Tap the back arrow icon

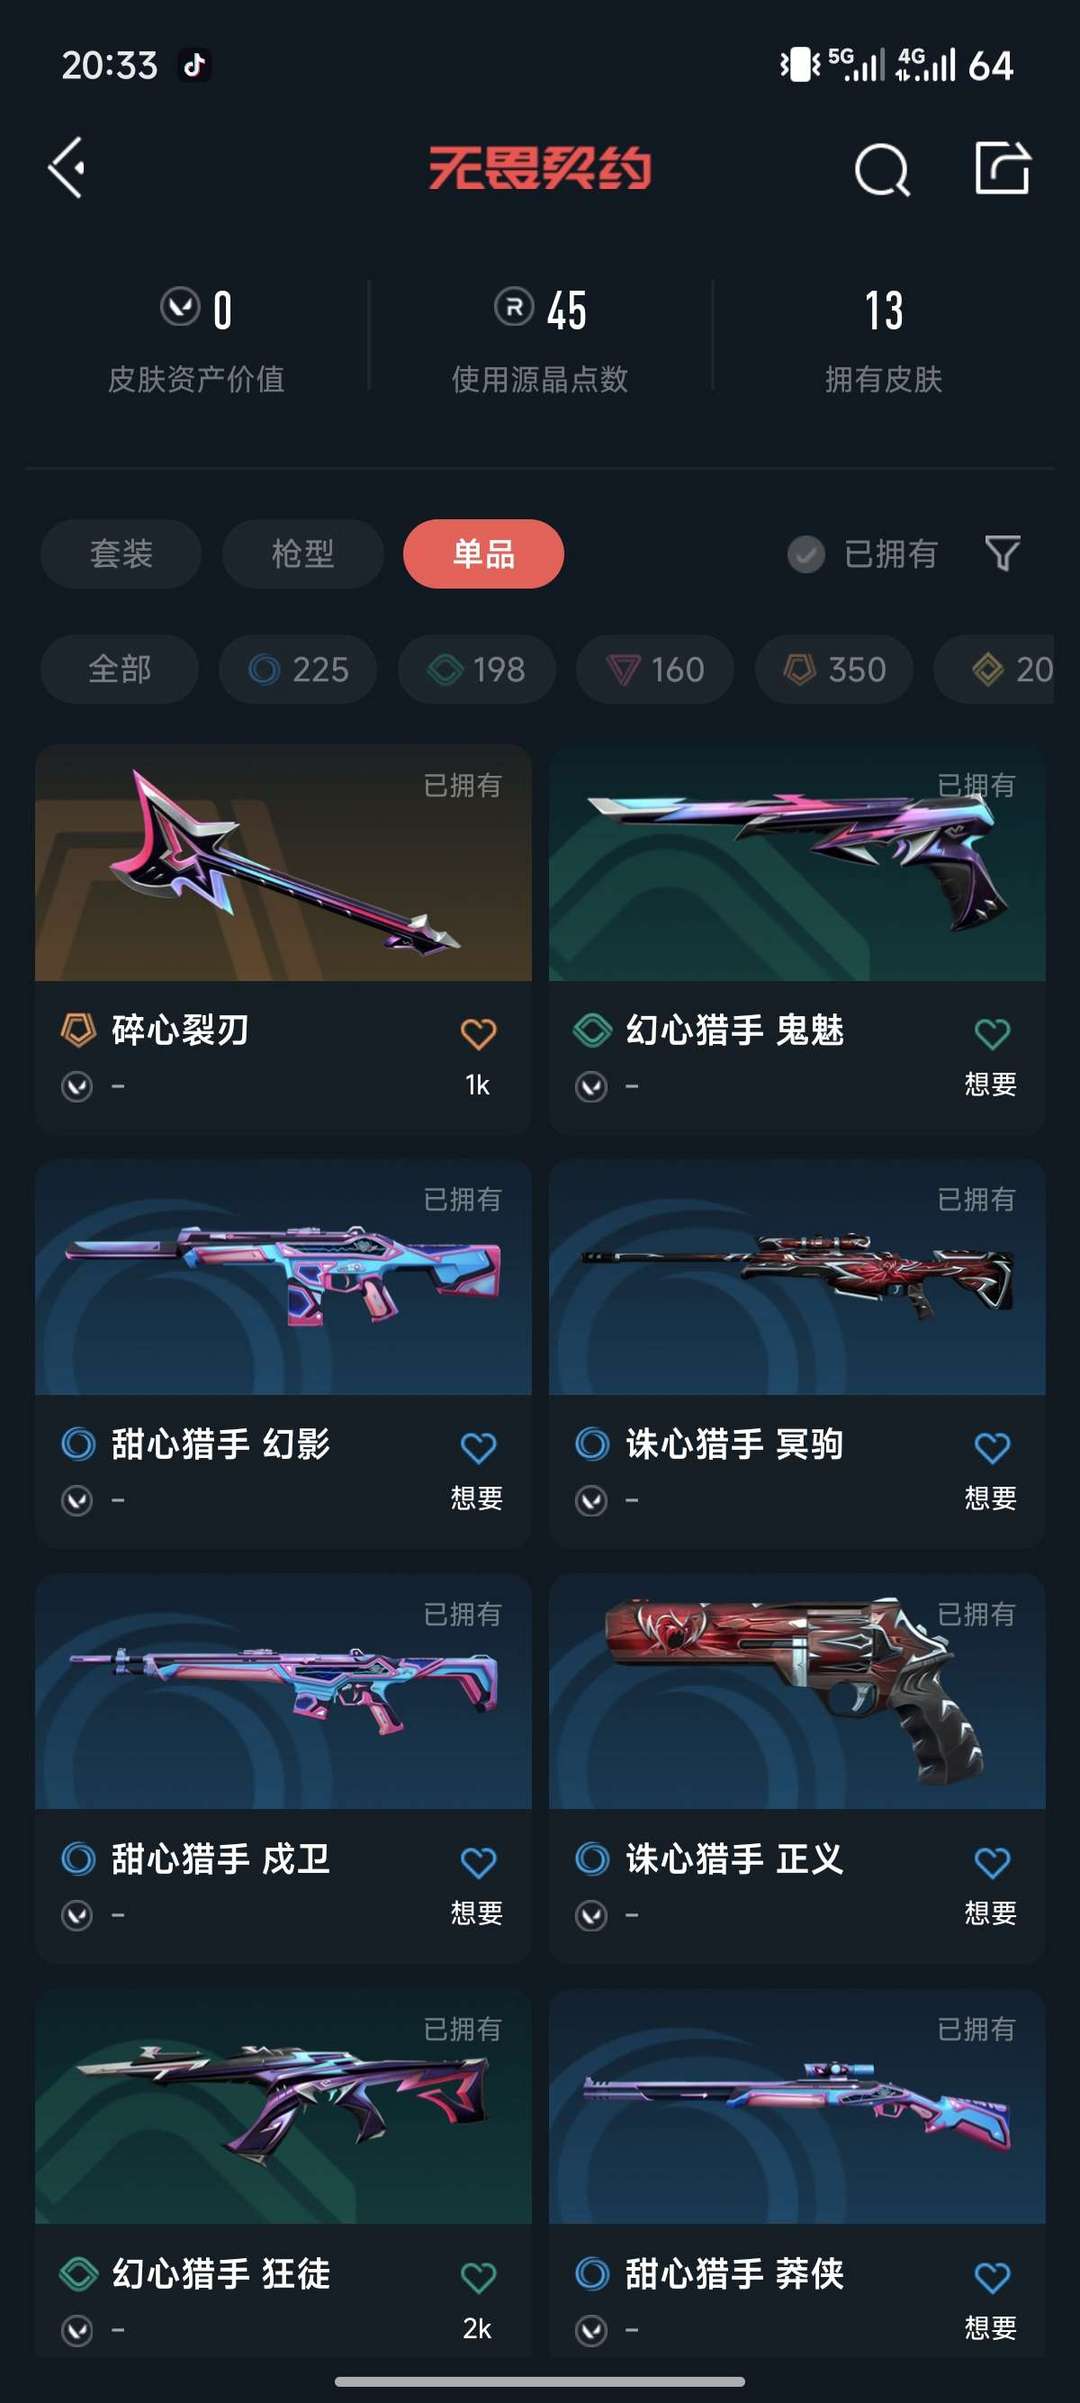pyautogui.click(x=67, y=168)
